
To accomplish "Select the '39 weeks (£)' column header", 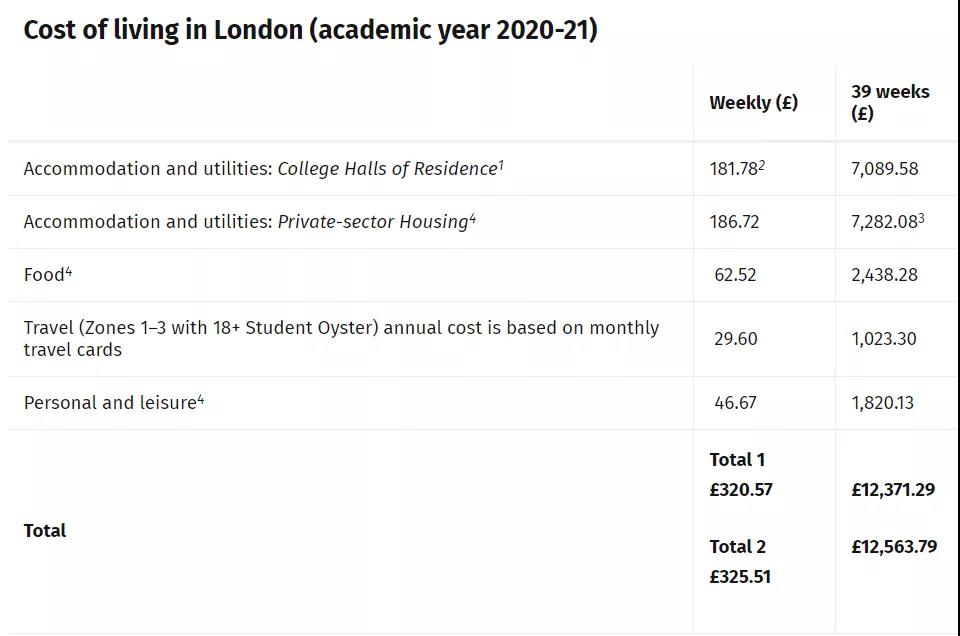I will click(x=889, y=102).
